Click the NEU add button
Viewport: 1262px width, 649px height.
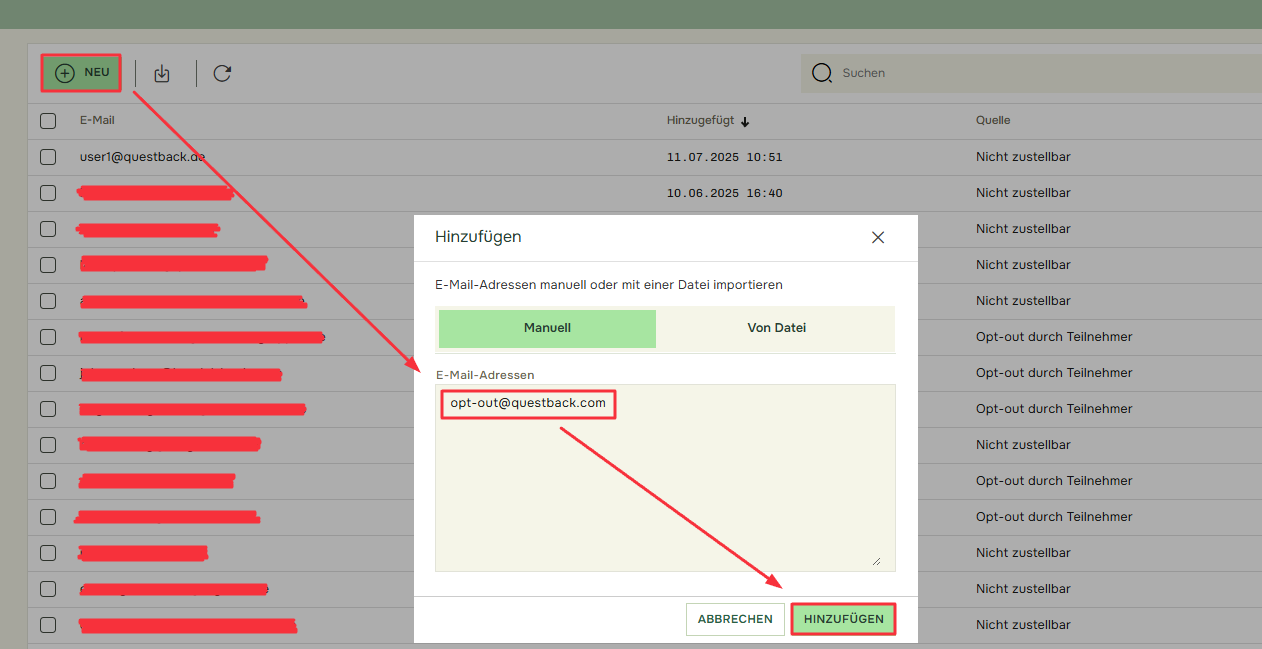[x=81, y=73]
